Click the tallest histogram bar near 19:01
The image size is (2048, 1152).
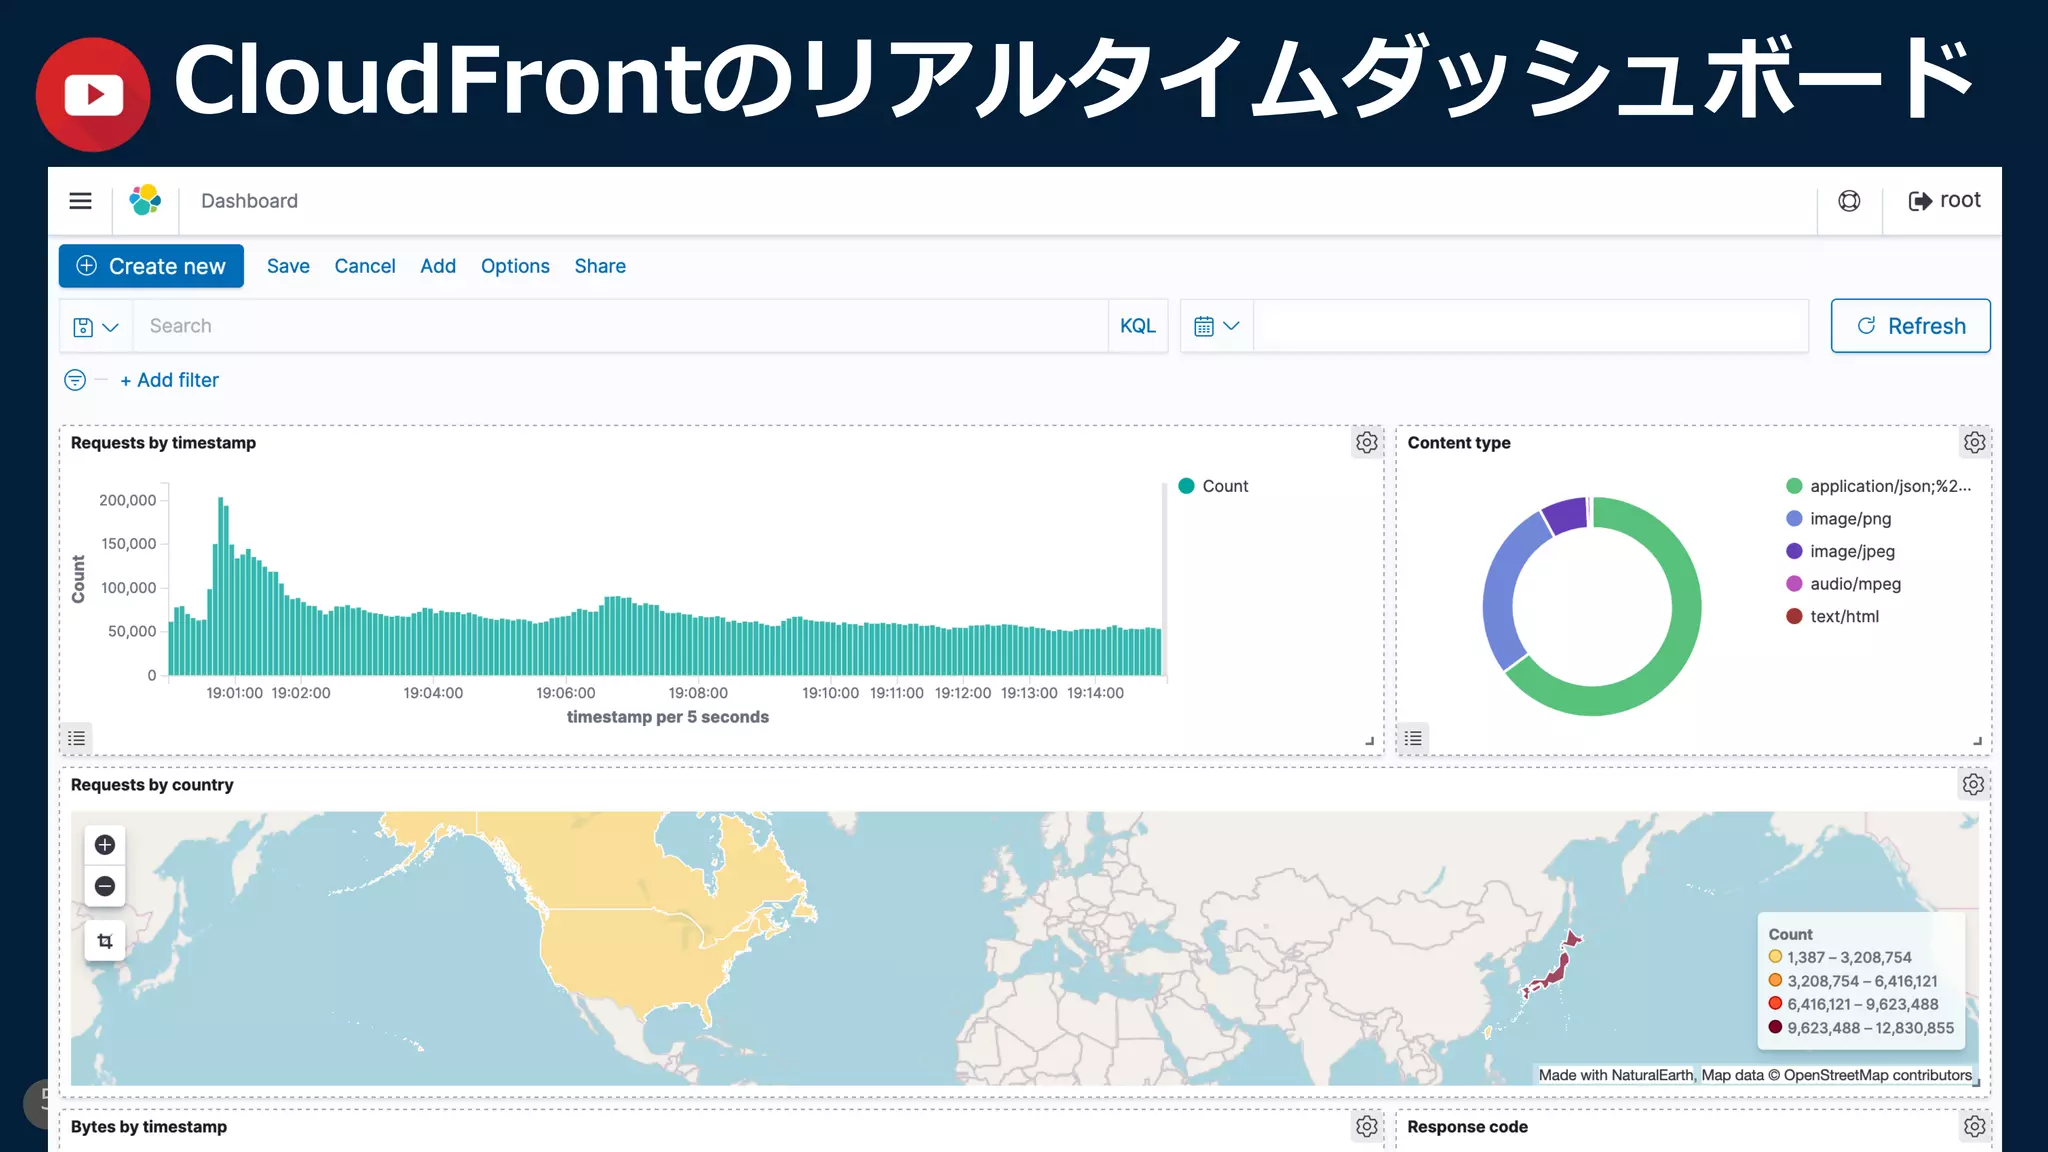tap(220, 586)
